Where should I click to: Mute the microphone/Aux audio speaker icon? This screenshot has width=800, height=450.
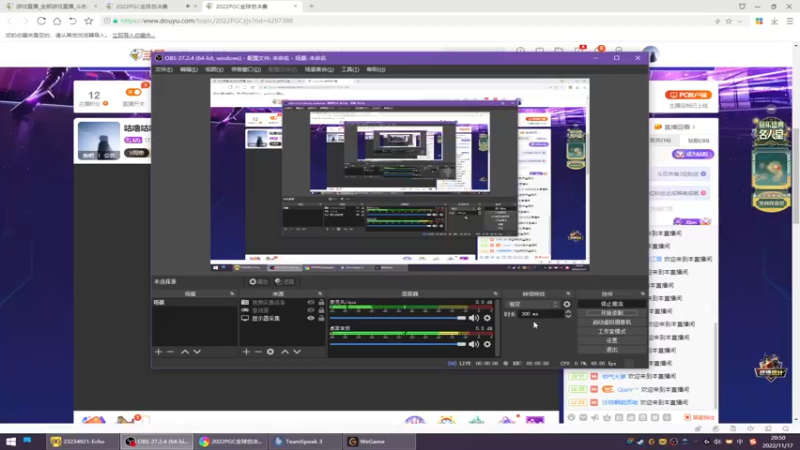pyautogui.click(x=474, y=318)
